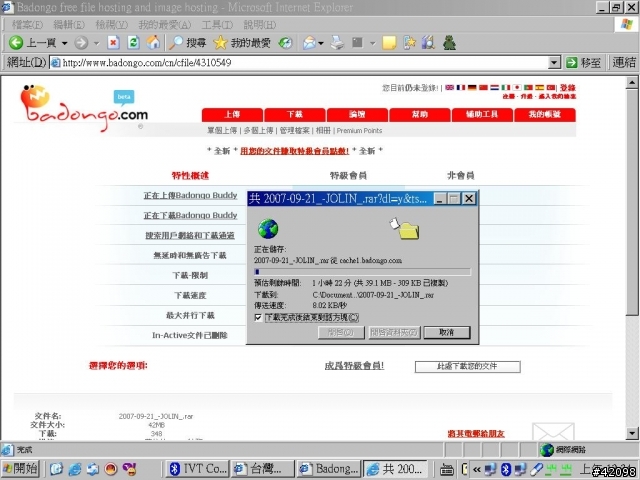Expand the Mail button dropdown arrow
The width and height of the screenshot is (640, 480).
321,43
